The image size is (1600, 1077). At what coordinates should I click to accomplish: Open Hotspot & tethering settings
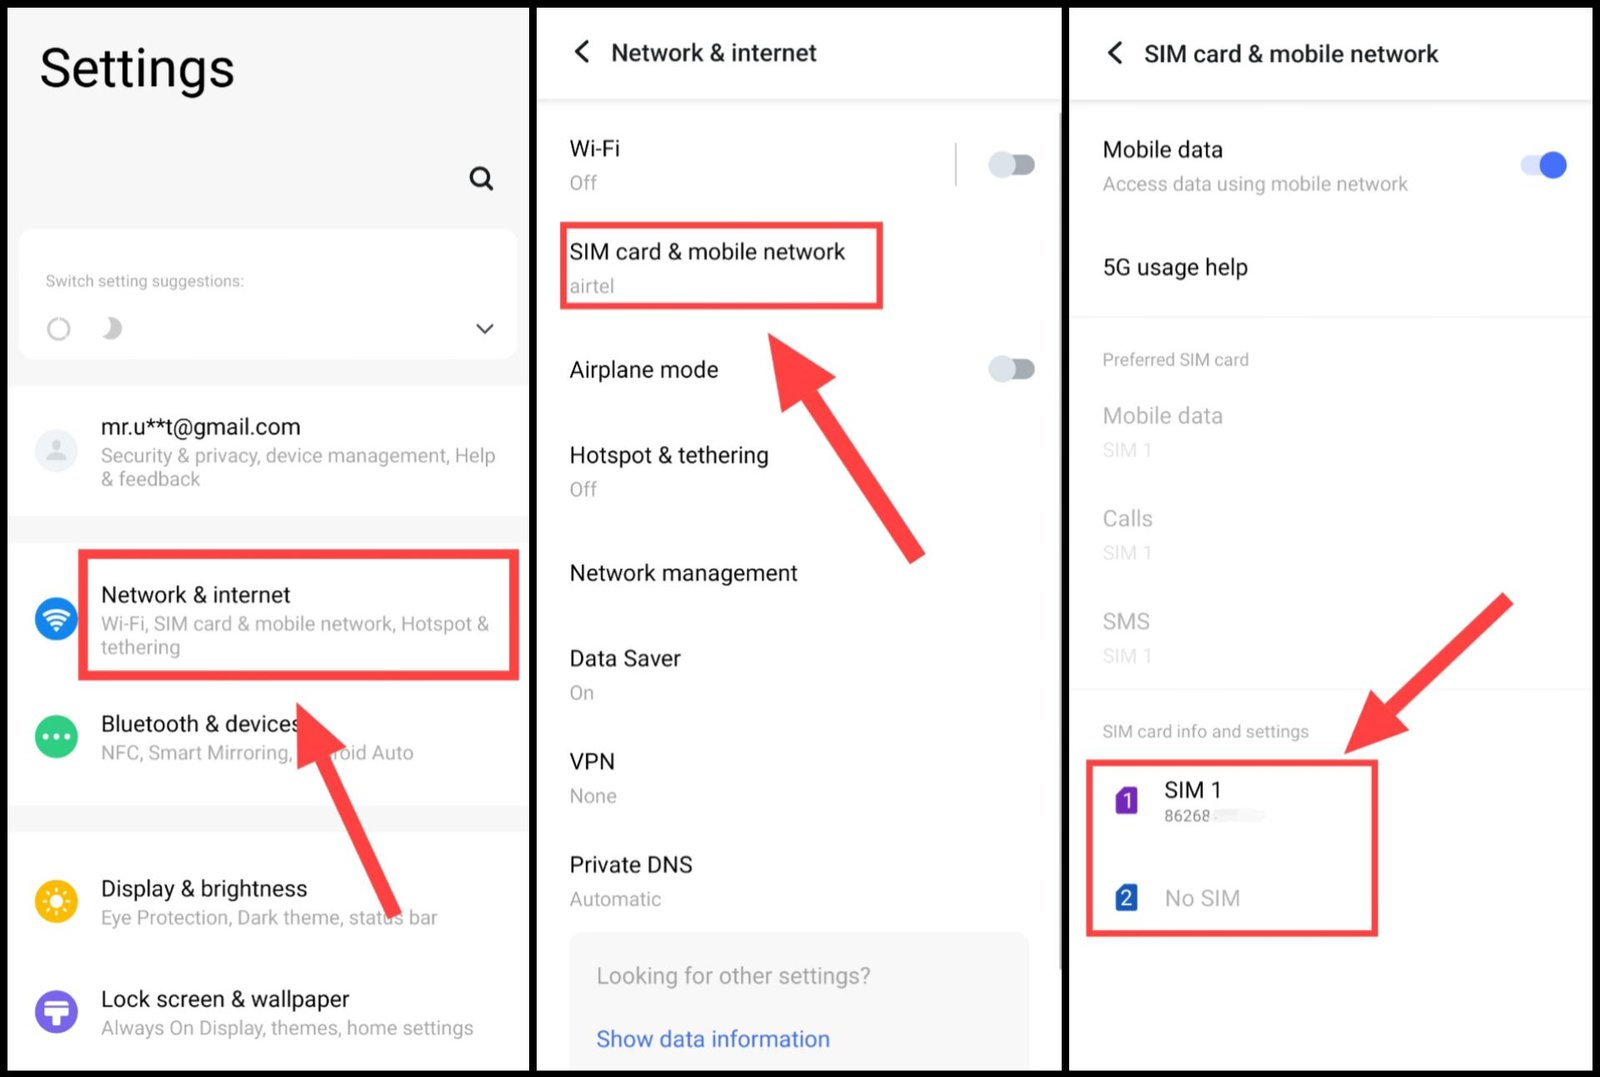coord(799,471)
